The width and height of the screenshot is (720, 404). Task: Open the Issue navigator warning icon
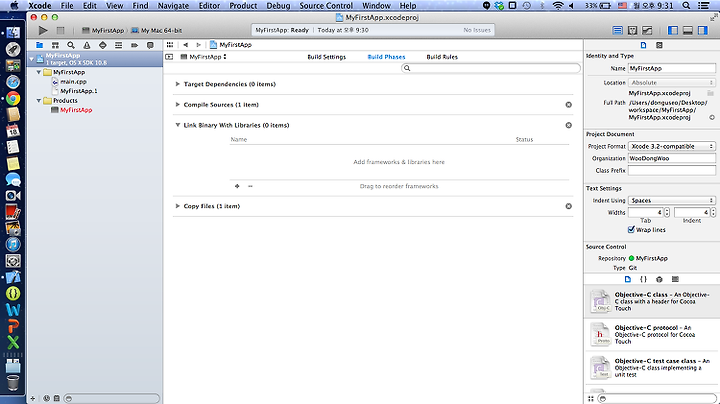pos(87,45)
